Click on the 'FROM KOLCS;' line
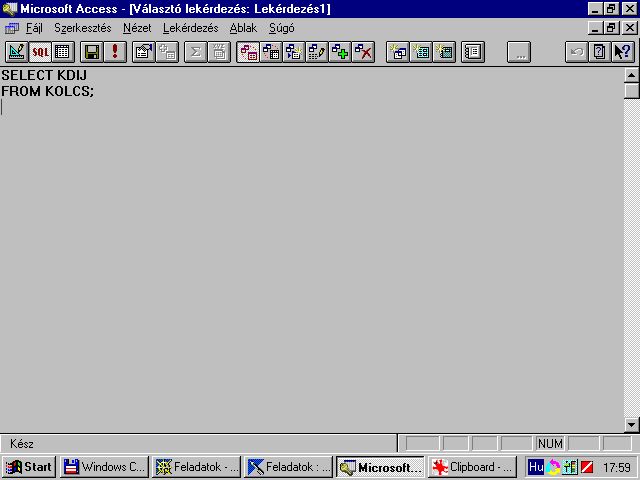The height and width of the screenshot is (480, 640). (48, 91)
